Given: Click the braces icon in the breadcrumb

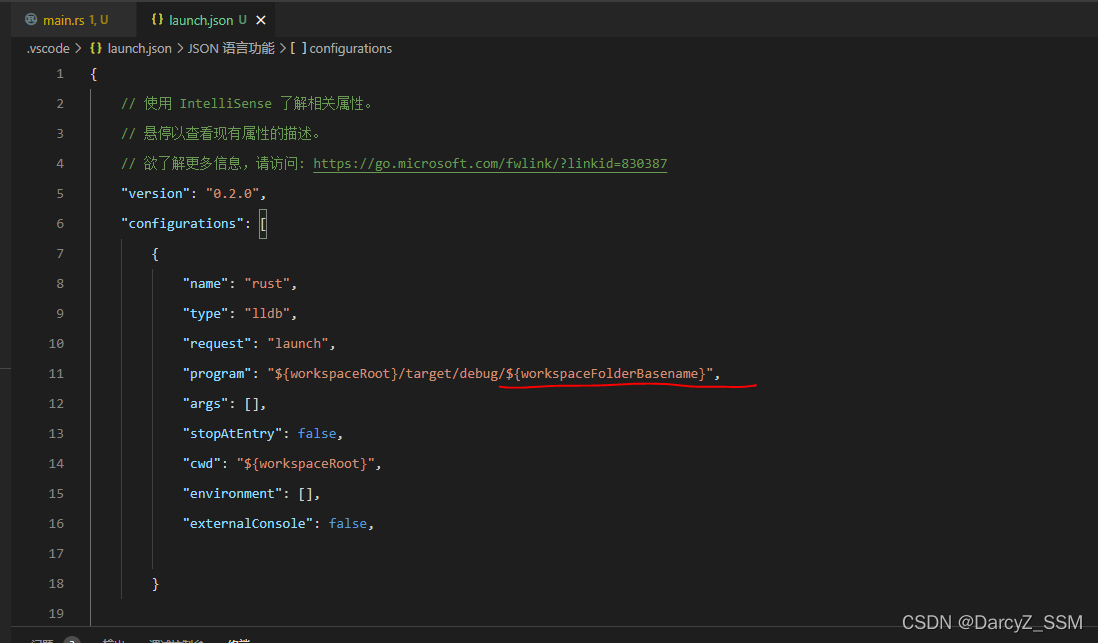Looking at the screenshot, I should (x=96, y=48).
